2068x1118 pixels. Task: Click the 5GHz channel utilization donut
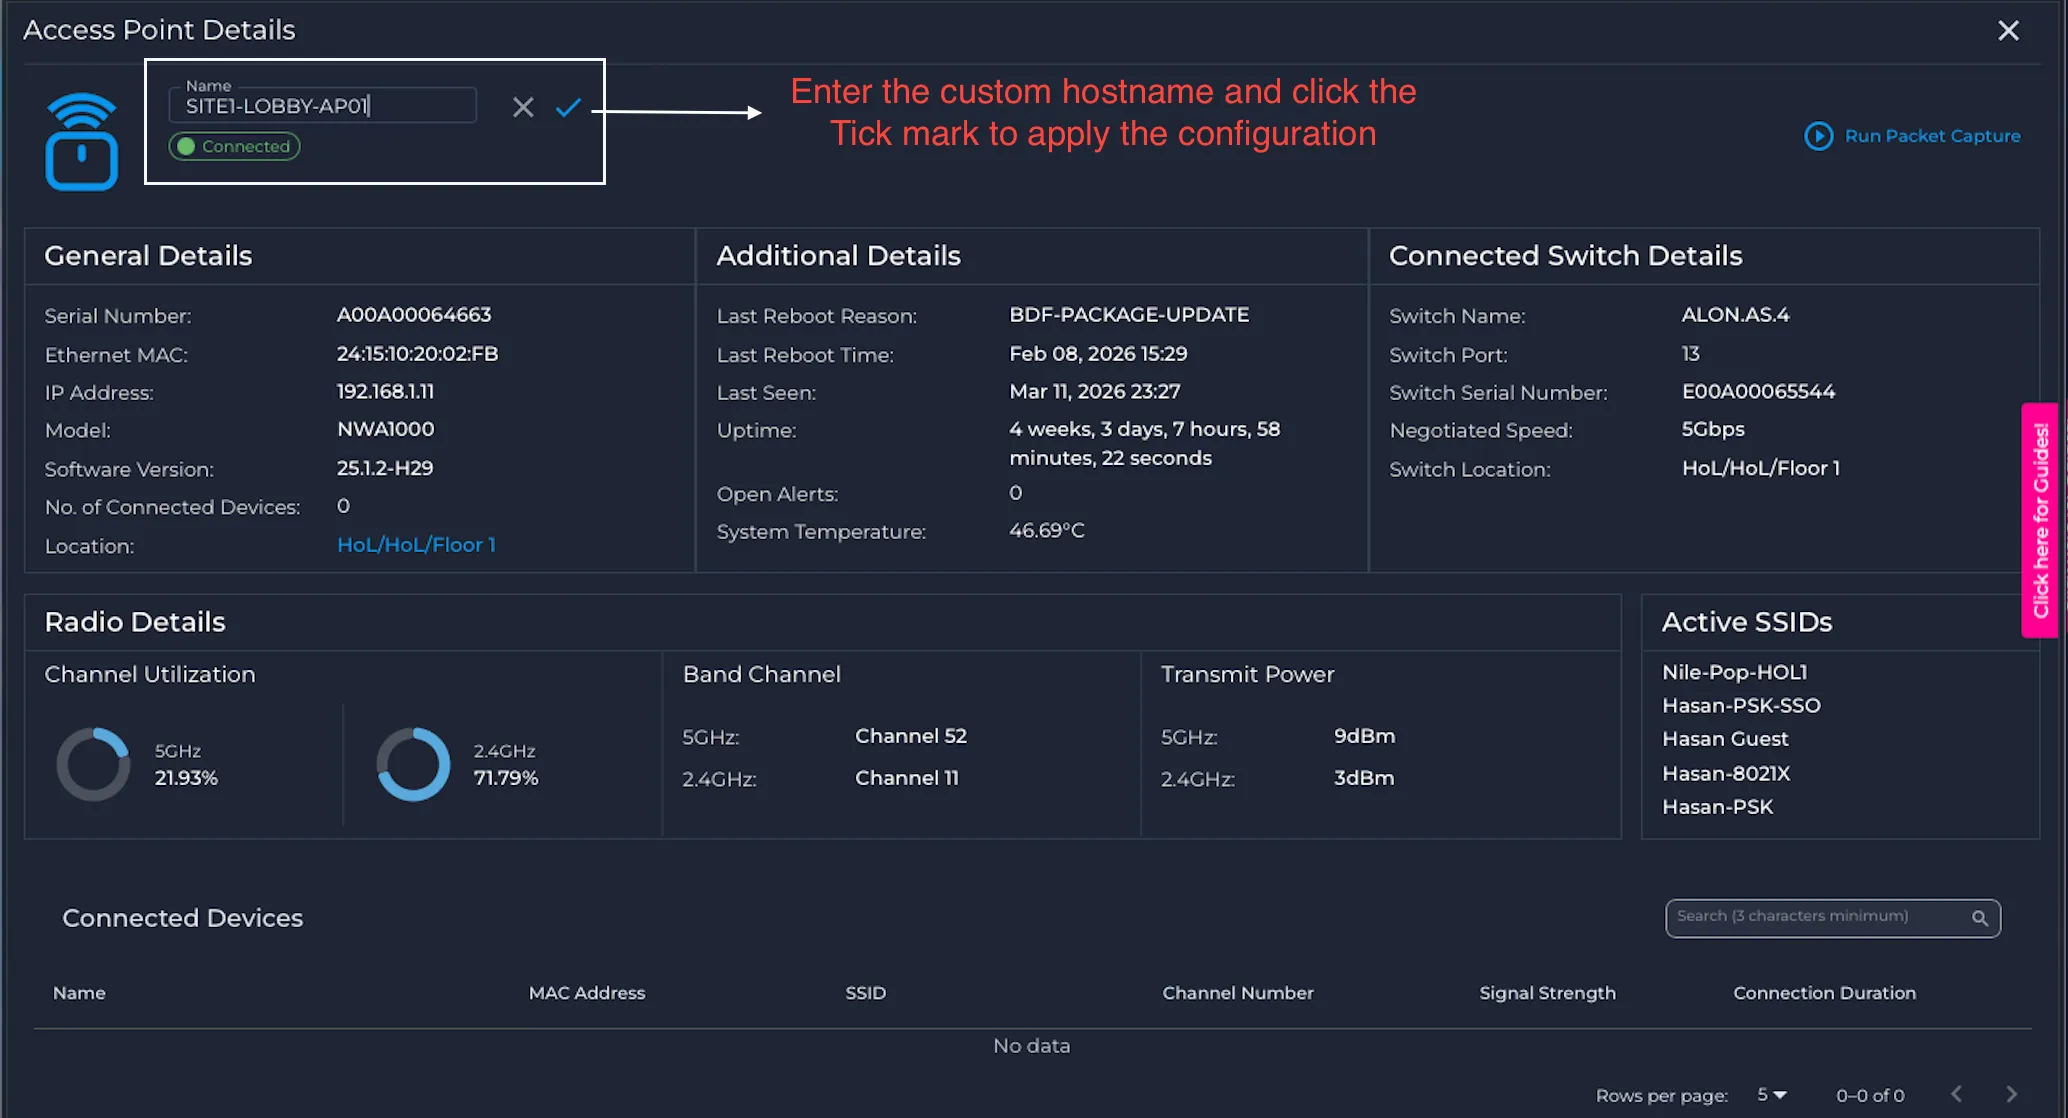[x=93, y=764]
